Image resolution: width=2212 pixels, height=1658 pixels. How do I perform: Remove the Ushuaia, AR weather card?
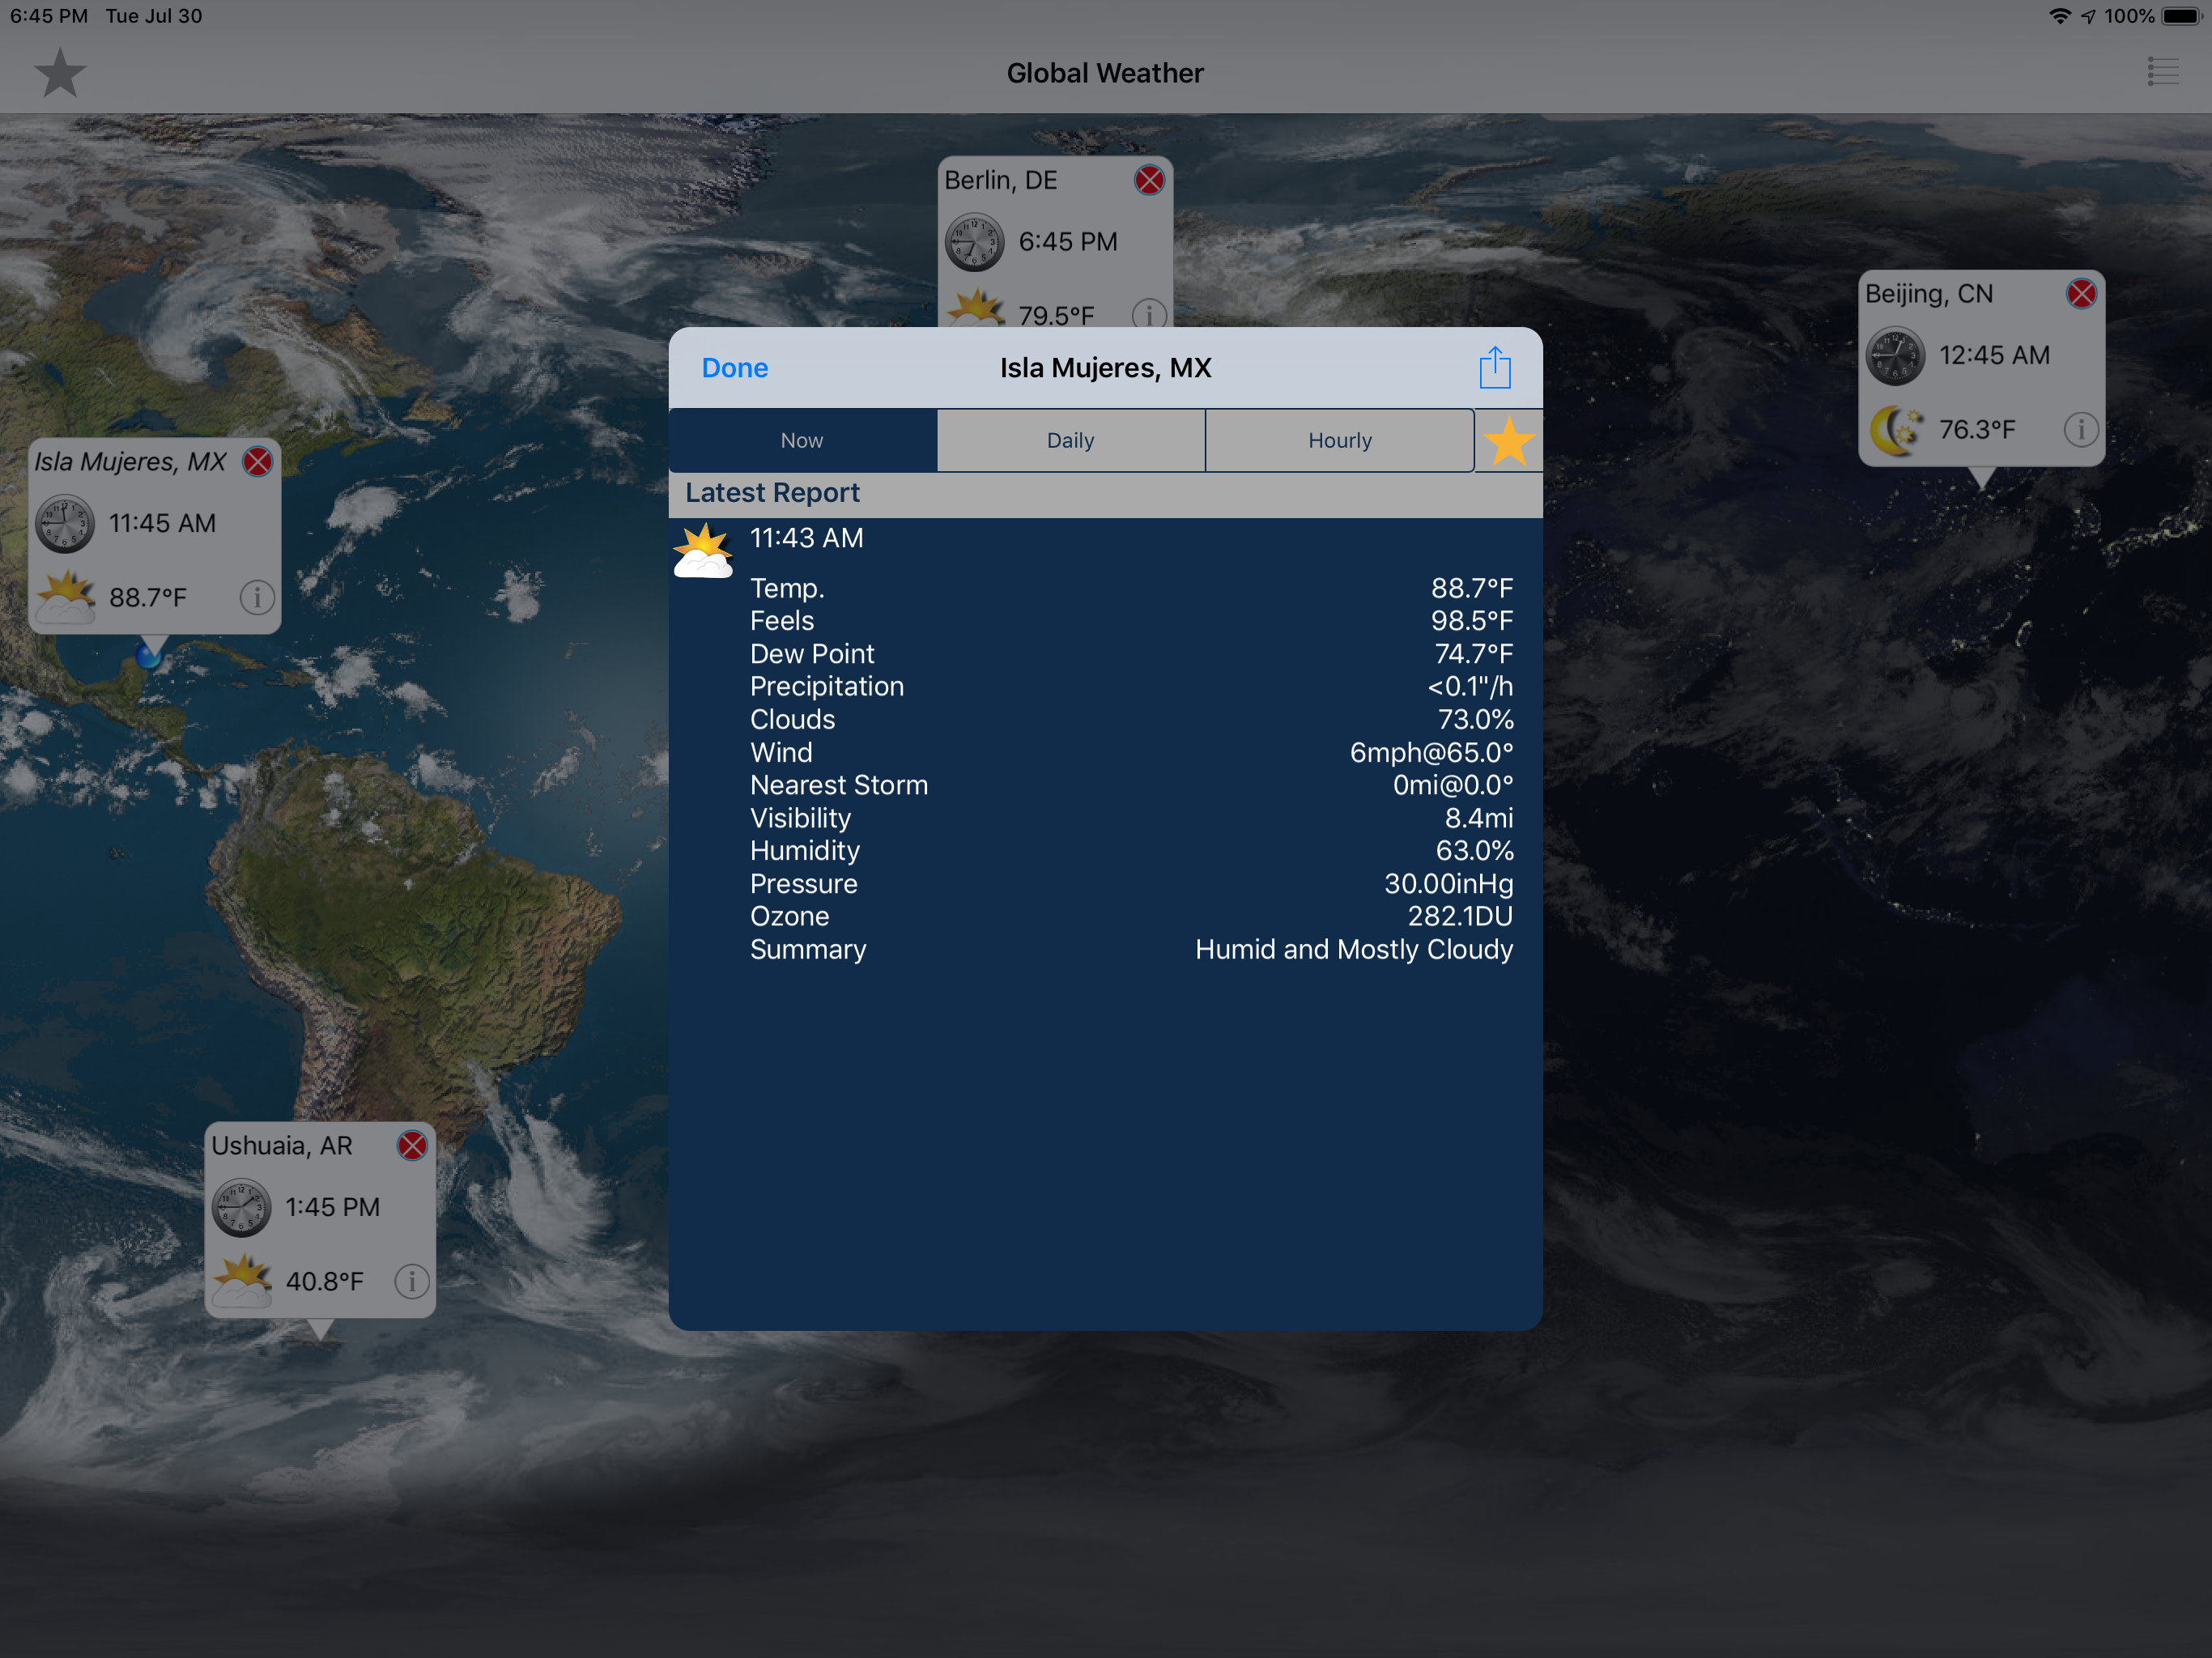pyautogui.click(x=412, y=1145)
